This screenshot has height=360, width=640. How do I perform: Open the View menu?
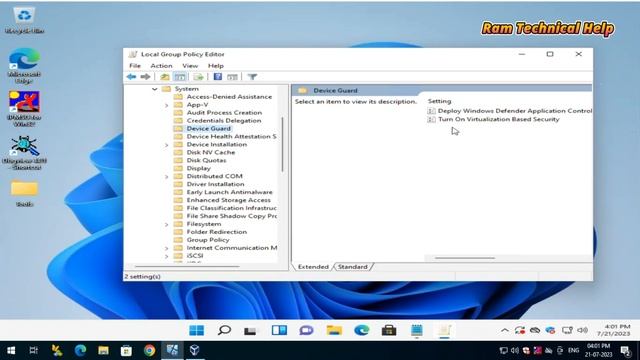coord(190,66)
